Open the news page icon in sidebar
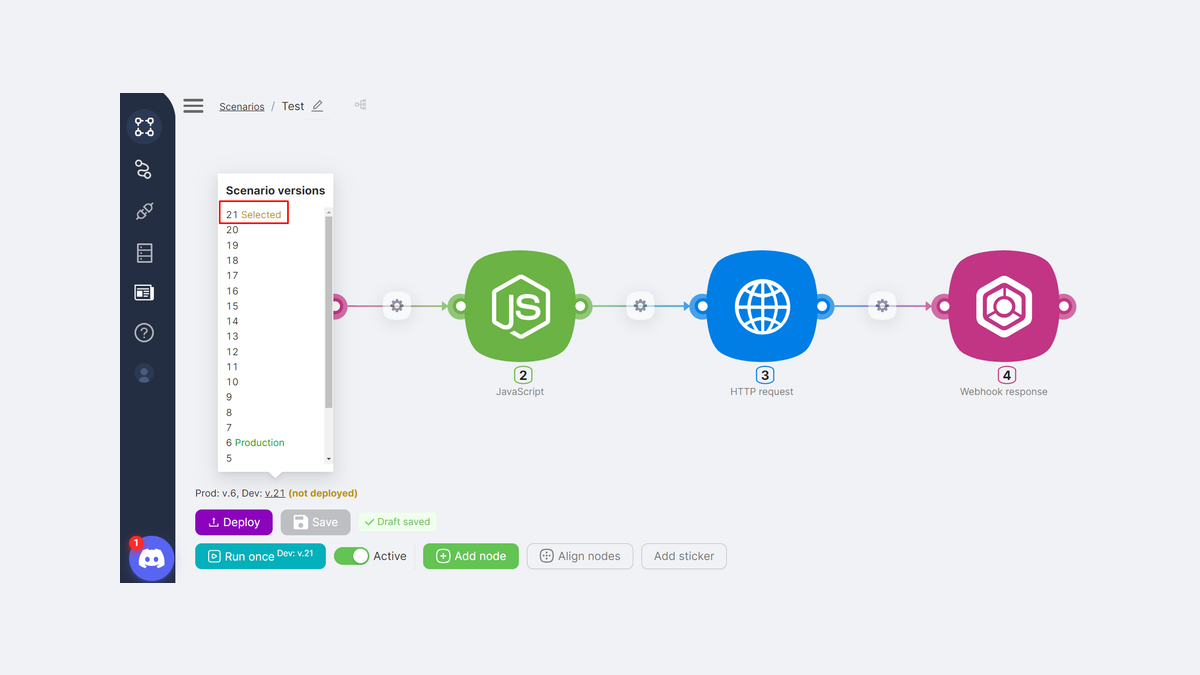This screenshot has width=1200, height=675. 144,292
